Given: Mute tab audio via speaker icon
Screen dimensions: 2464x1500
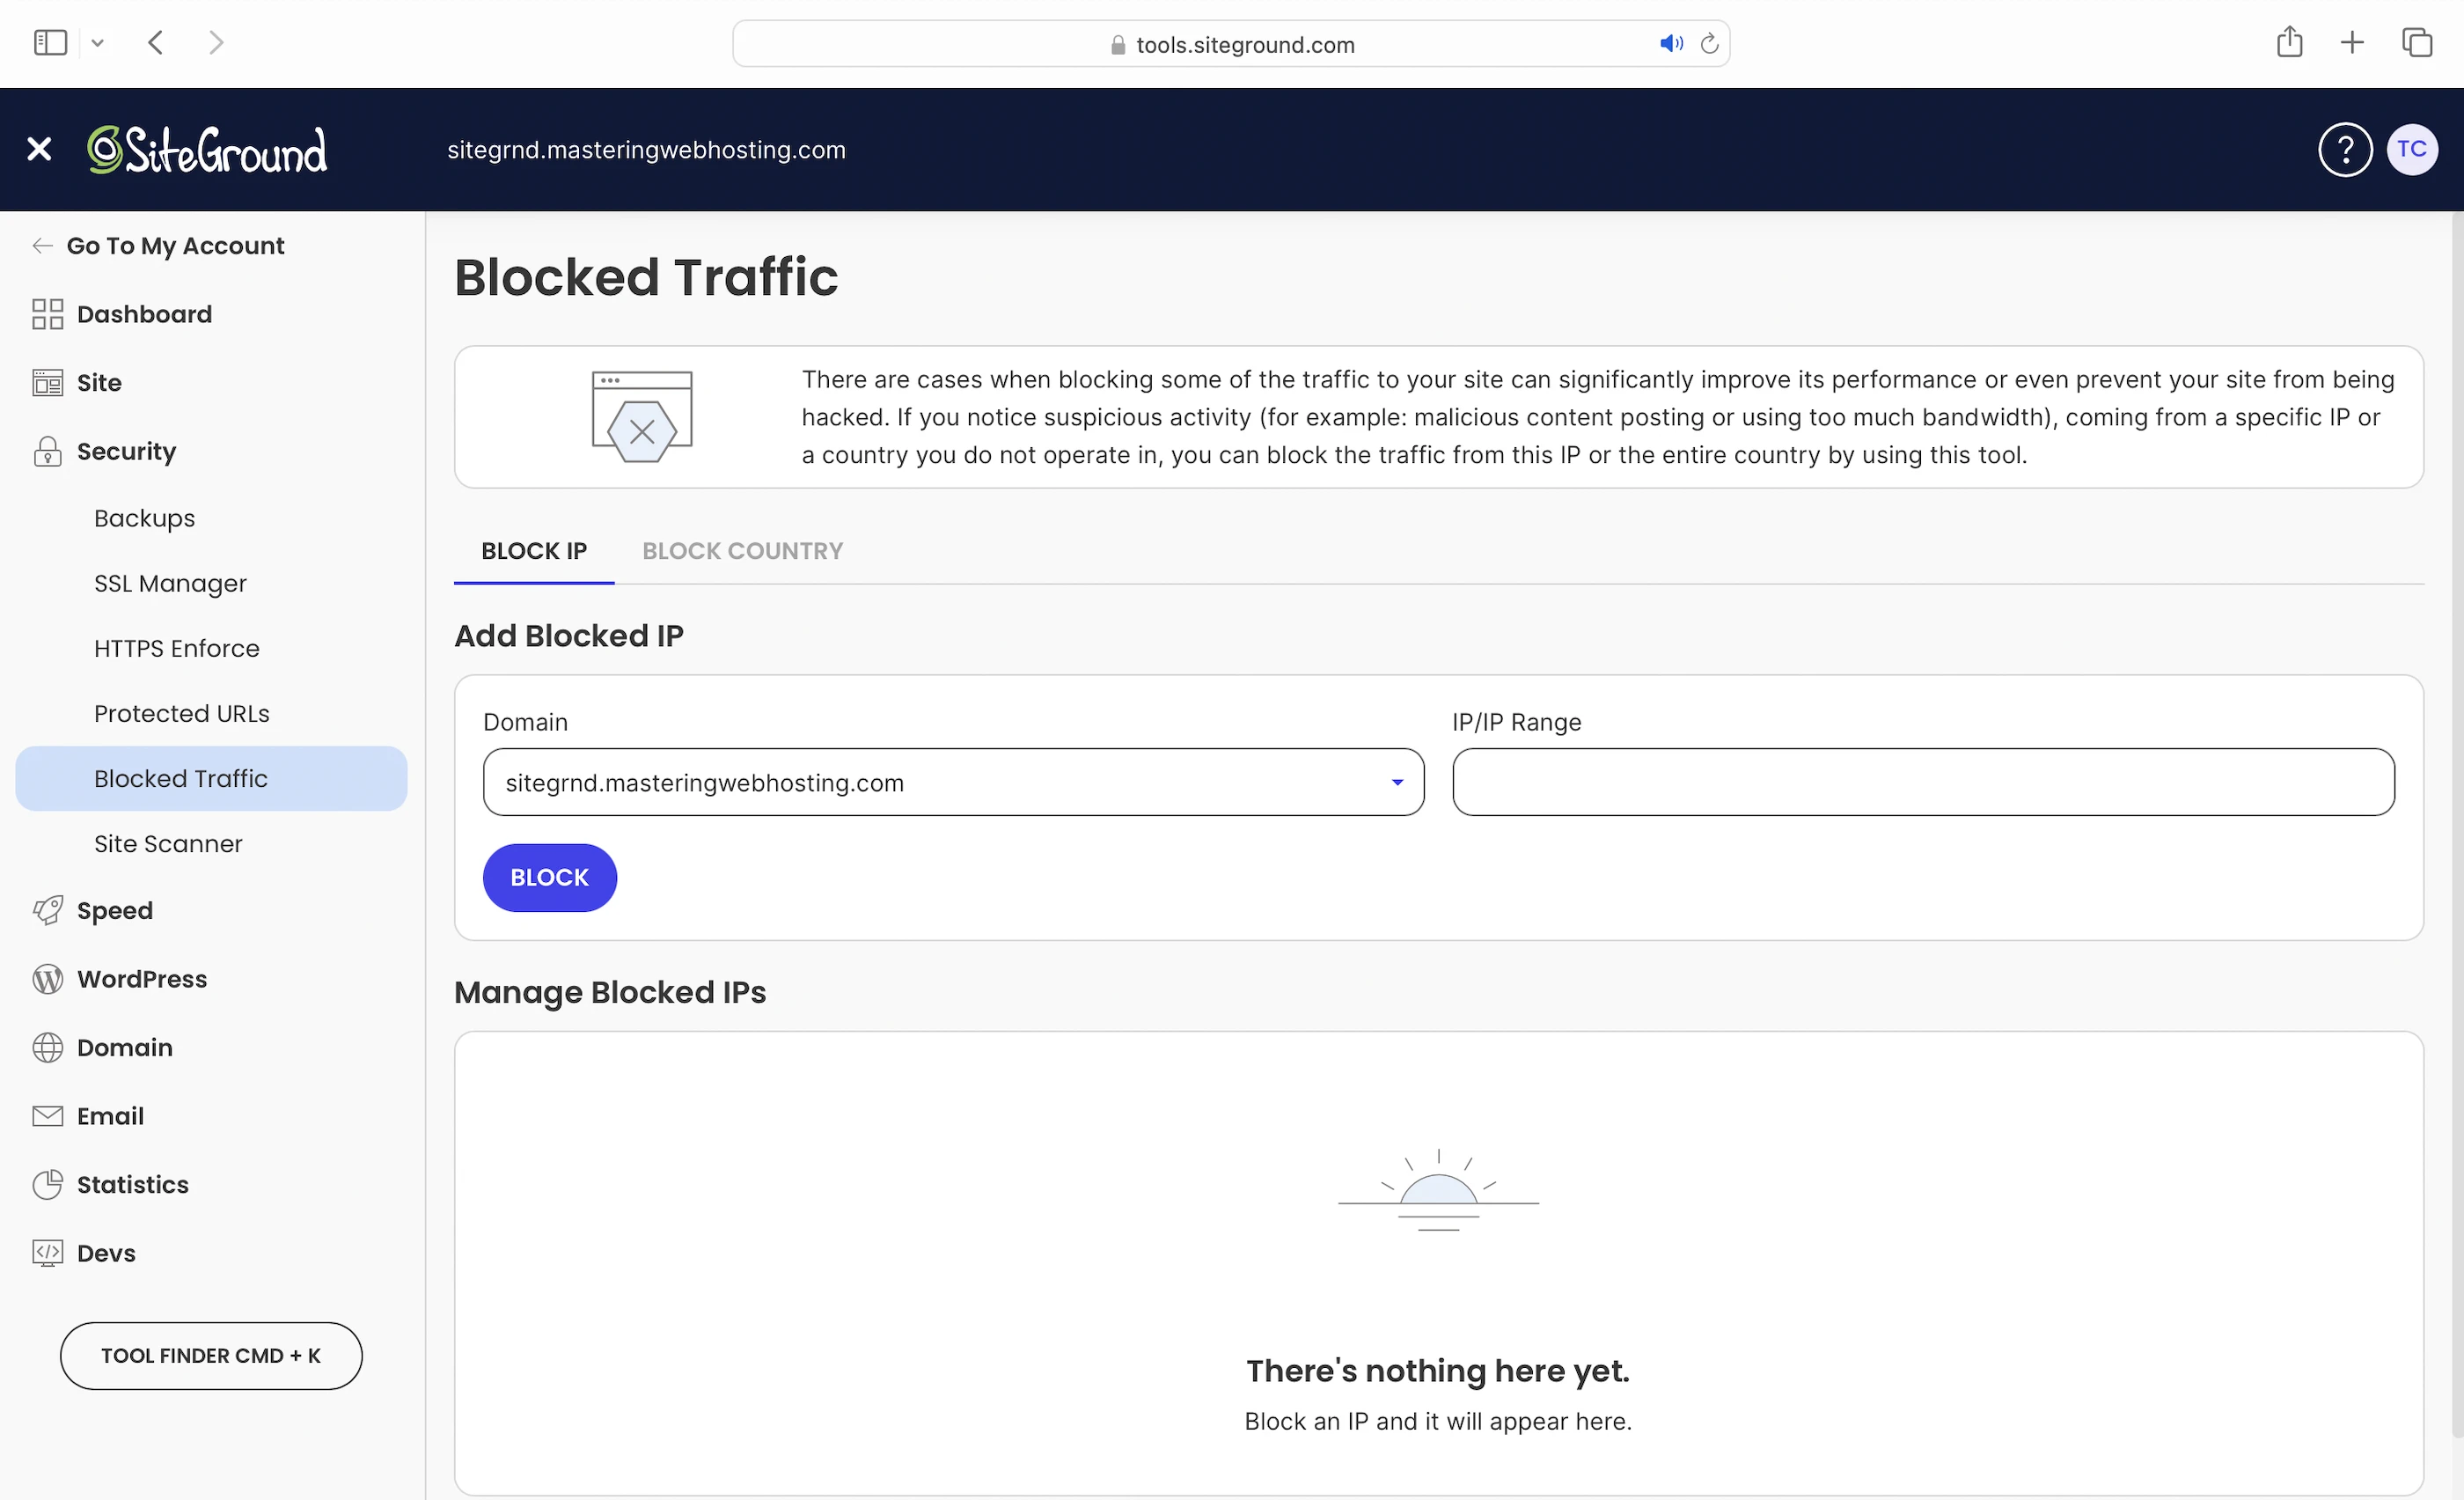Looking at the screenshot, I should coord(1670,44).
